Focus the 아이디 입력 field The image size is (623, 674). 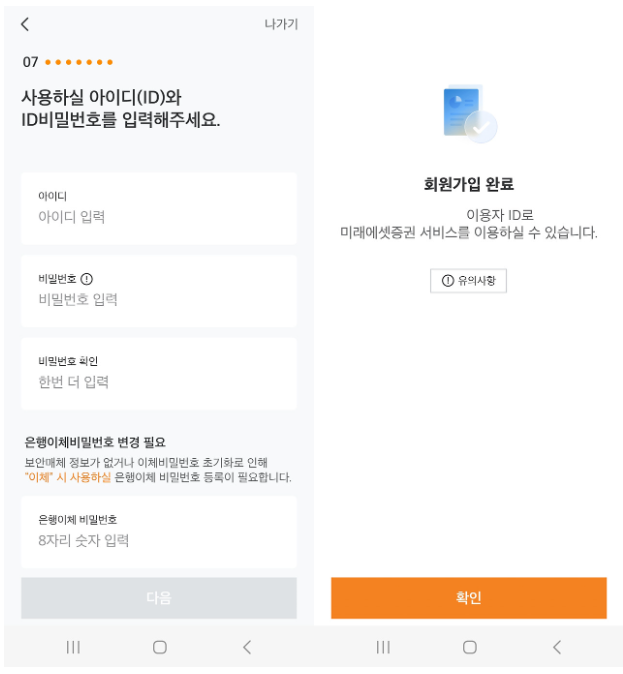[159, 208]
